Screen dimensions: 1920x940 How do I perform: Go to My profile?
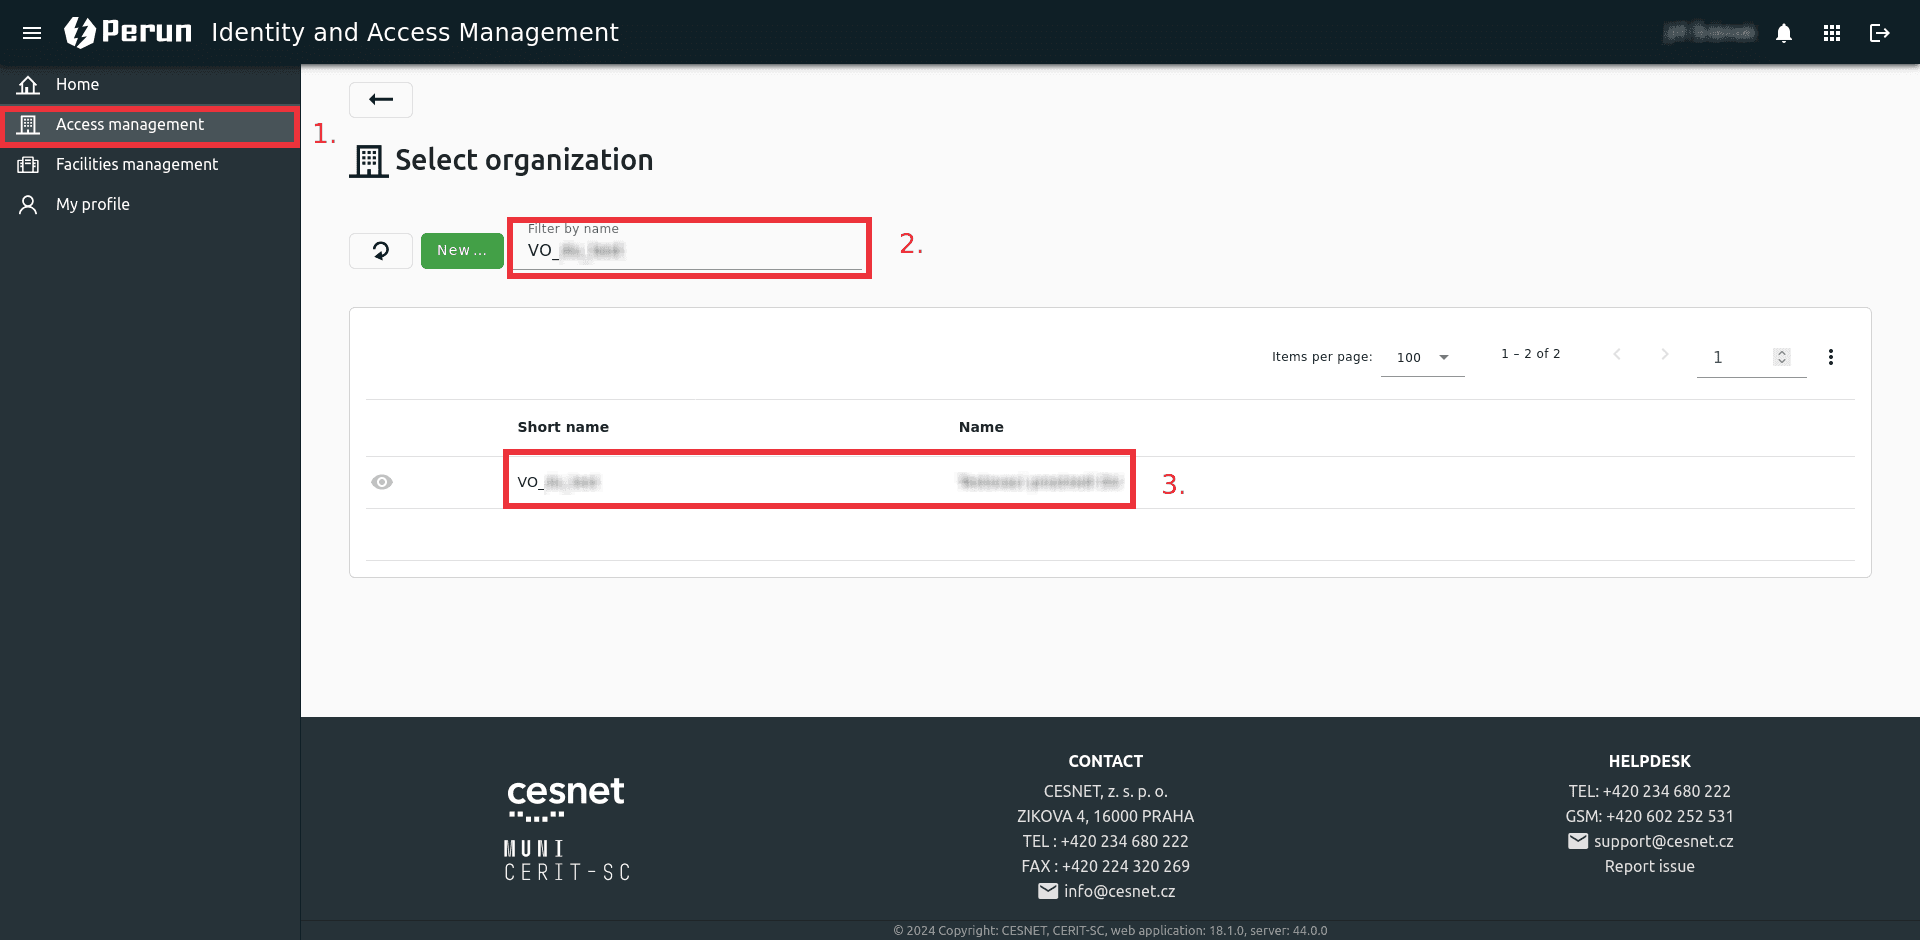(92, 205)
